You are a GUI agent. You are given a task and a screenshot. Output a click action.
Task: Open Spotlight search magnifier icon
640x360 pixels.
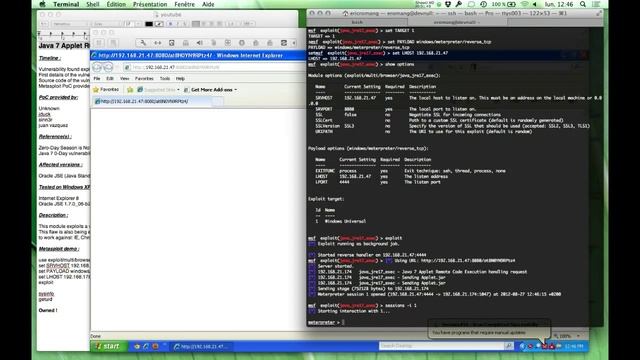(583, 4)
